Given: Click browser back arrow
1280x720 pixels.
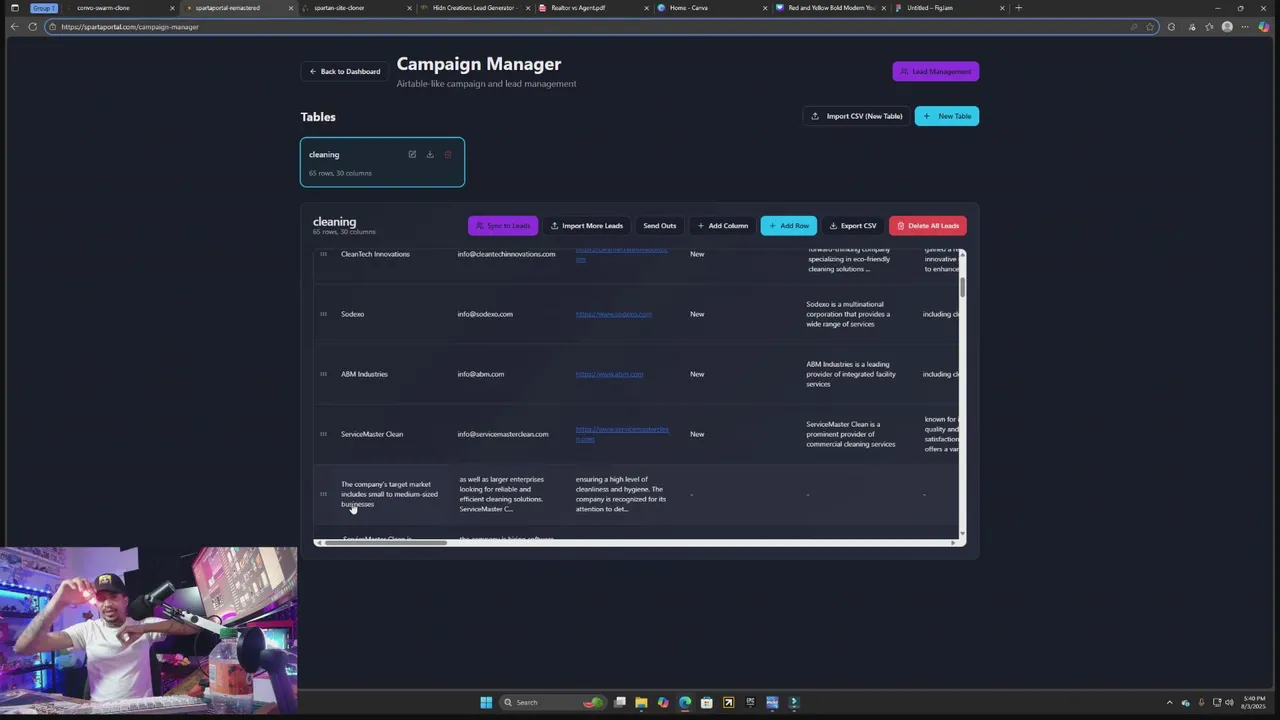Looking at the screenshot, I should tap(14, 27).
